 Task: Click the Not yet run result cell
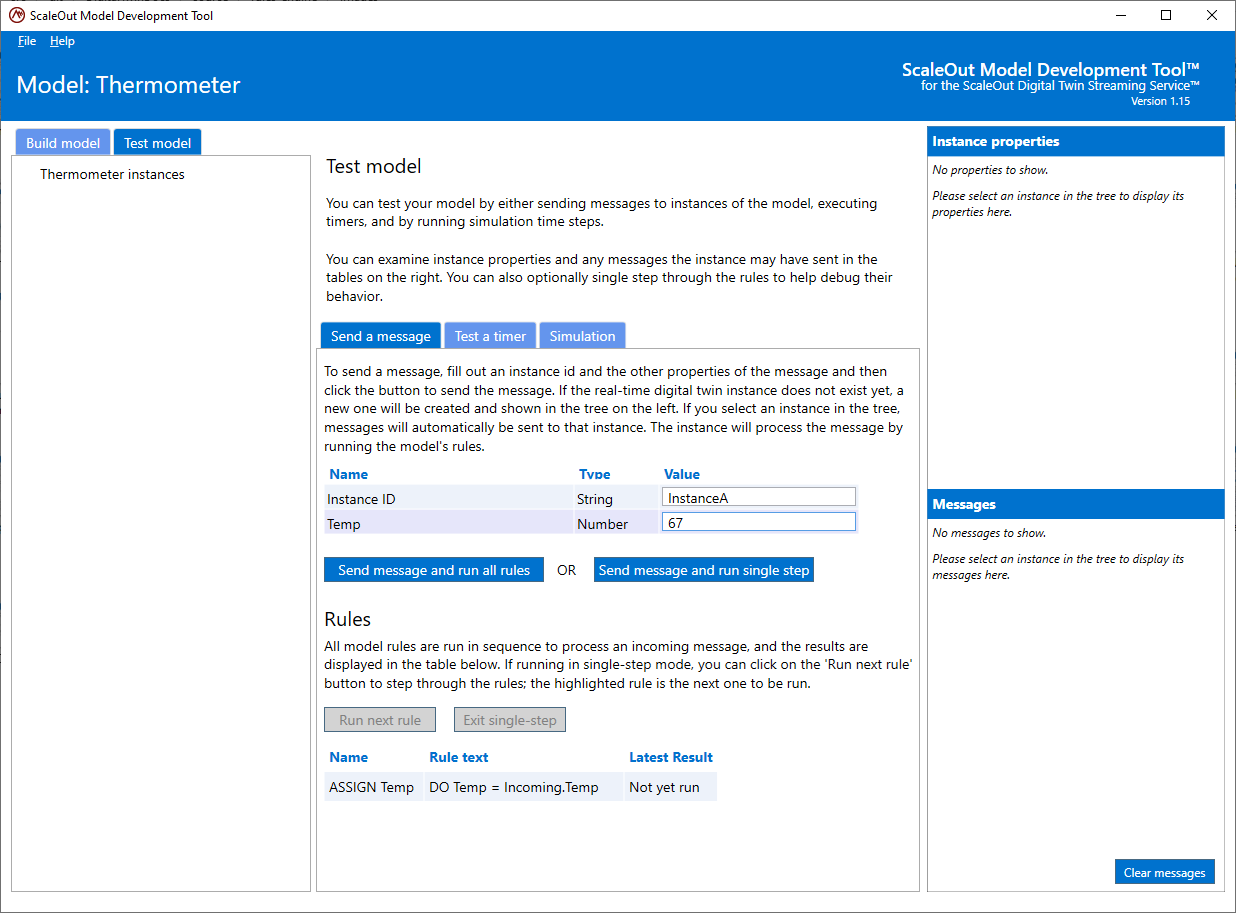tap(671, 787)
